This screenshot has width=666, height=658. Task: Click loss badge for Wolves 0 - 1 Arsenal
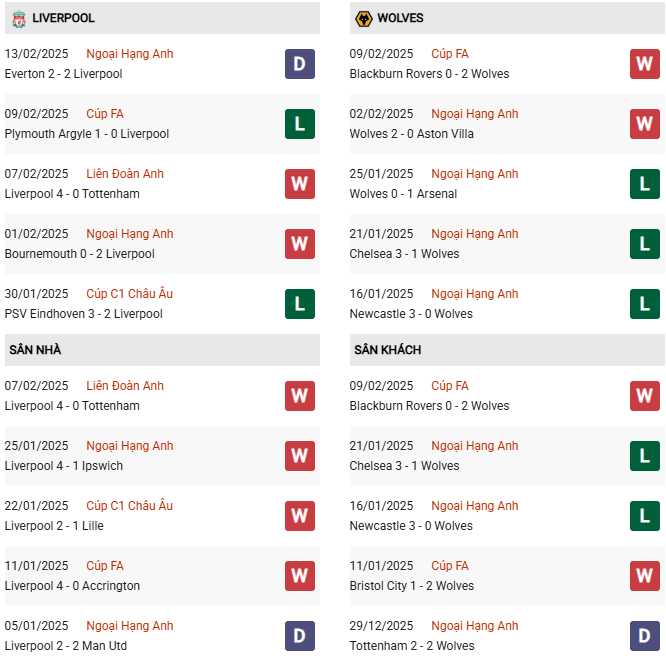pyautogui.click(x=644, y=184)
